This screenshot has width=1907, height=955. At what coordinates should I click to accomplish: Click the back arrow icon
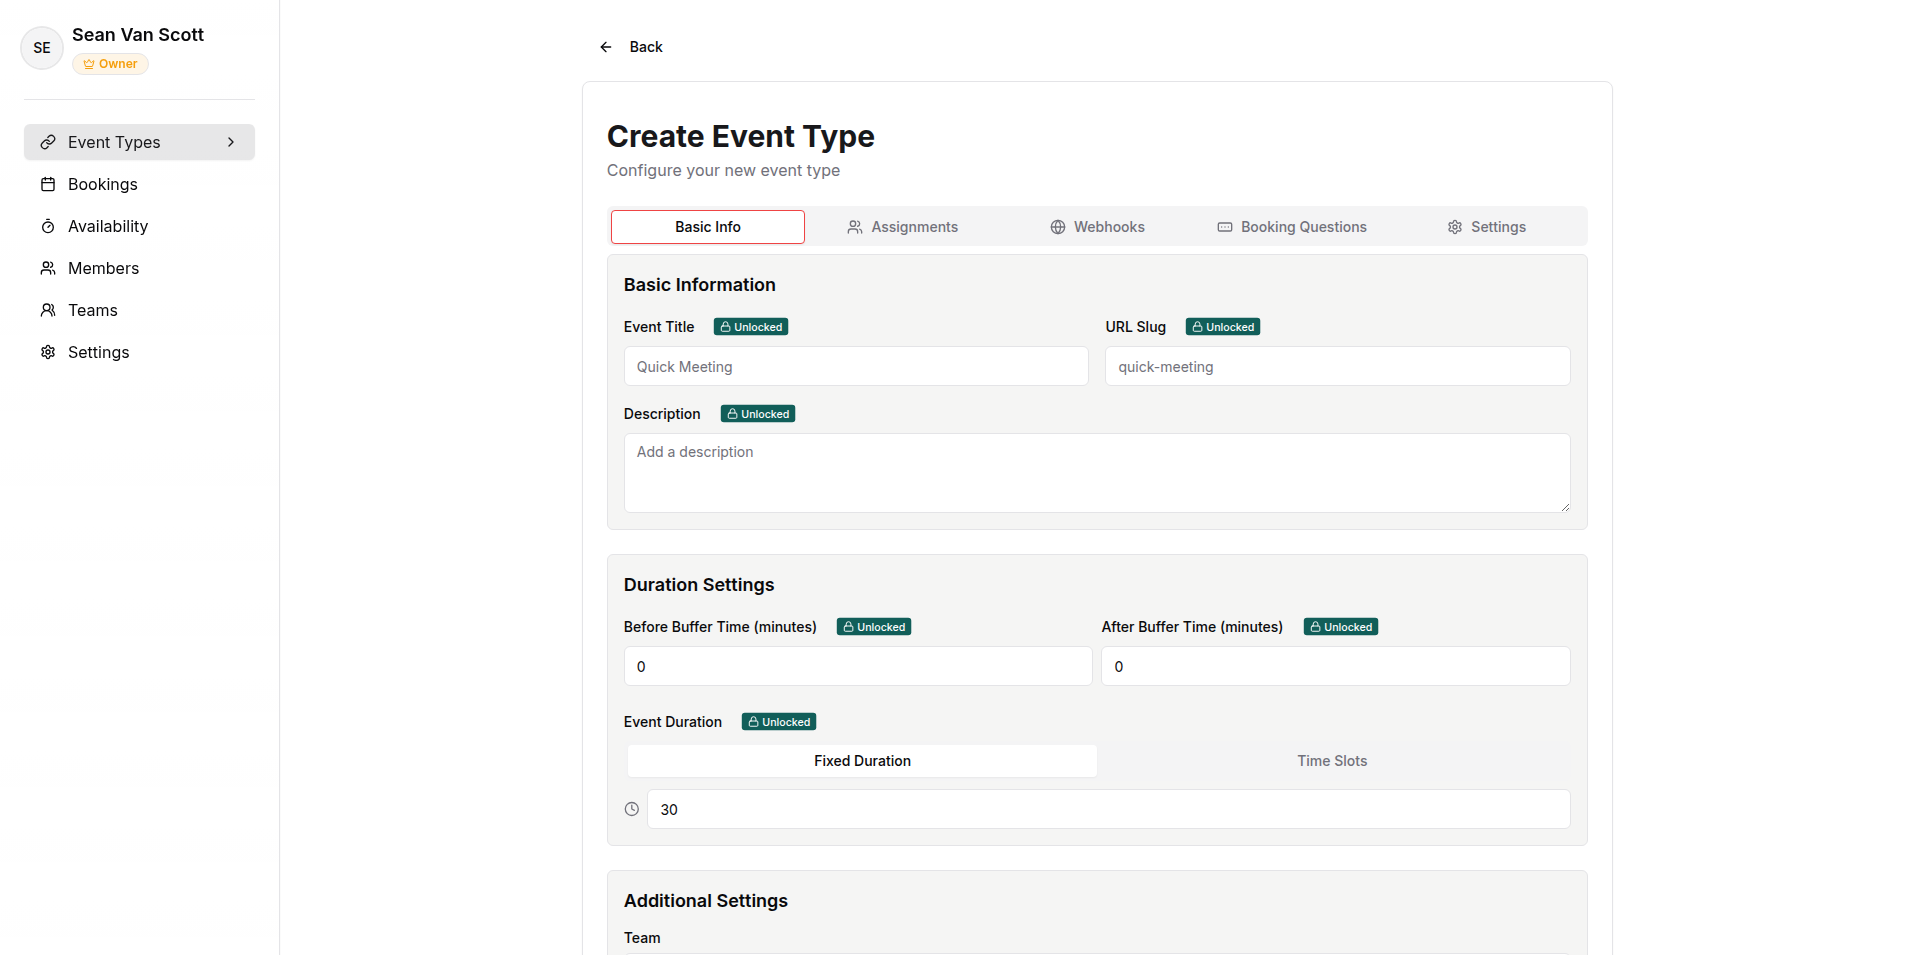point(606,47)
